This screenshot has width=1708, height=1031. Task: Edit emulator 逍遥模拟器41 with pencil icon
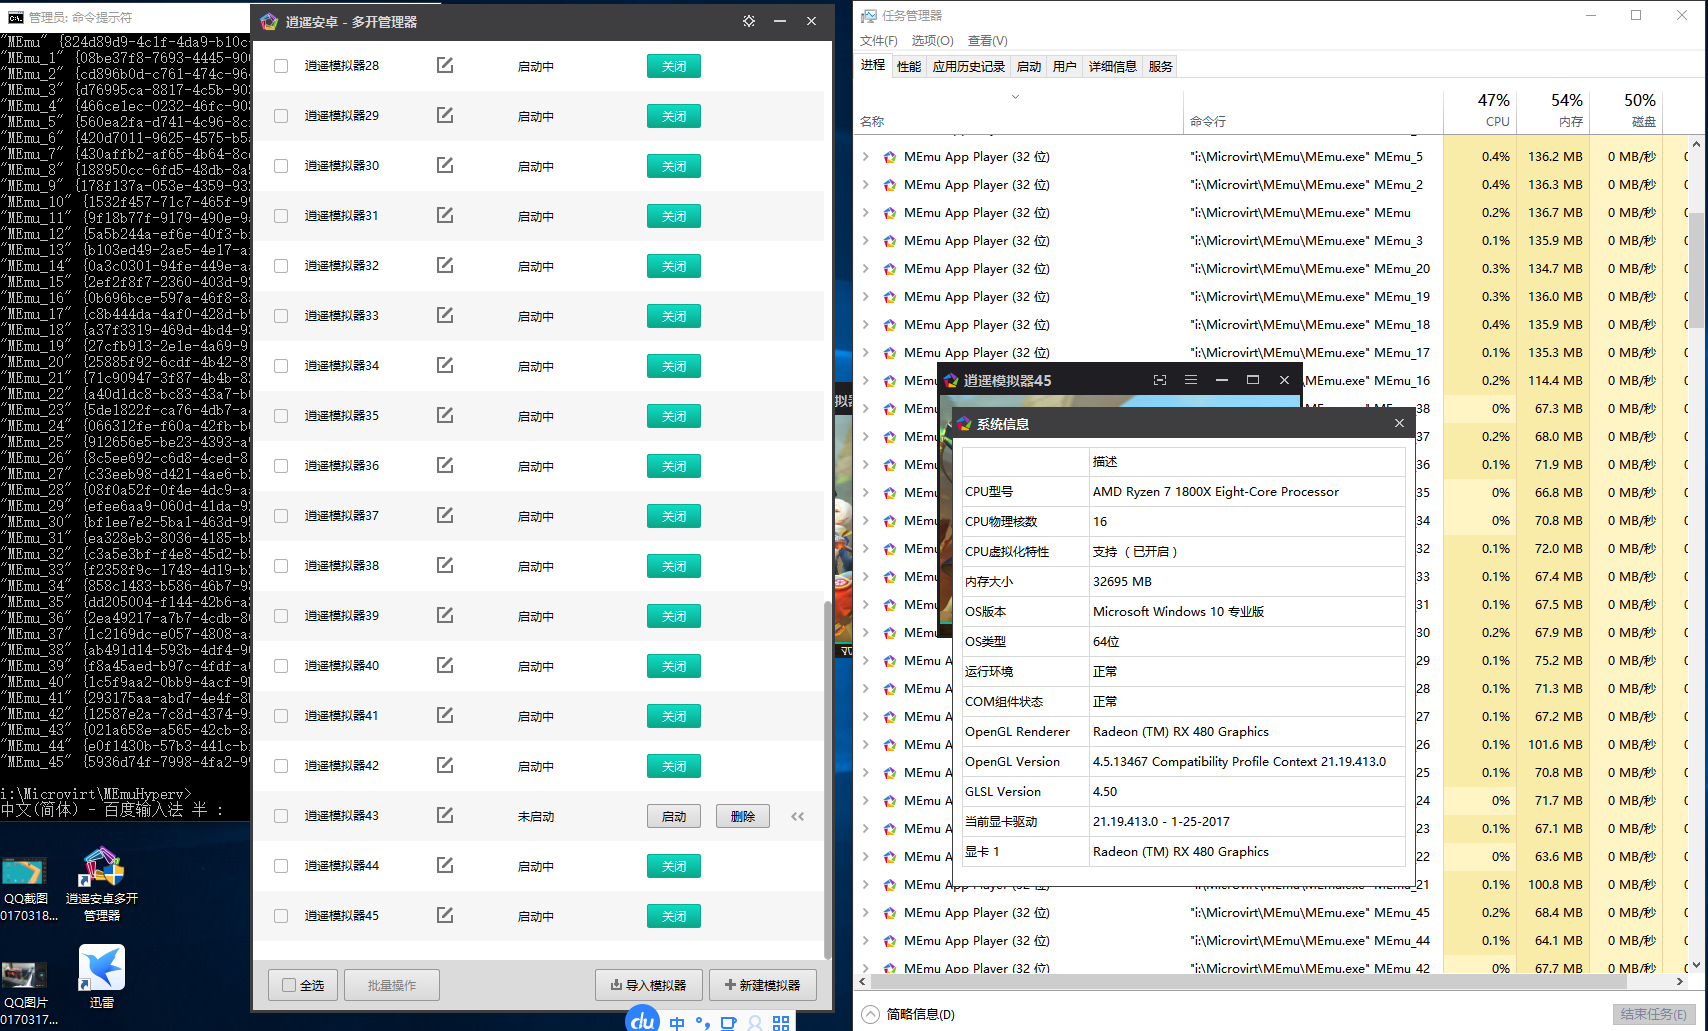(445, 715)
